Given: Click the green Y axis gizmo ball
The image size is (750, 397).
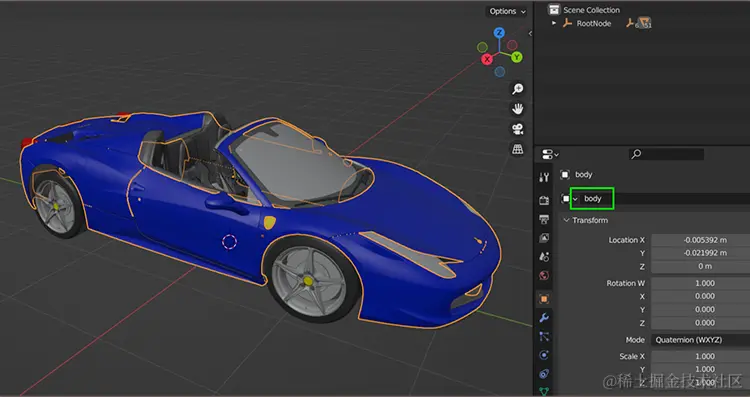Looking at the screenshot, I should click(517, 57).
